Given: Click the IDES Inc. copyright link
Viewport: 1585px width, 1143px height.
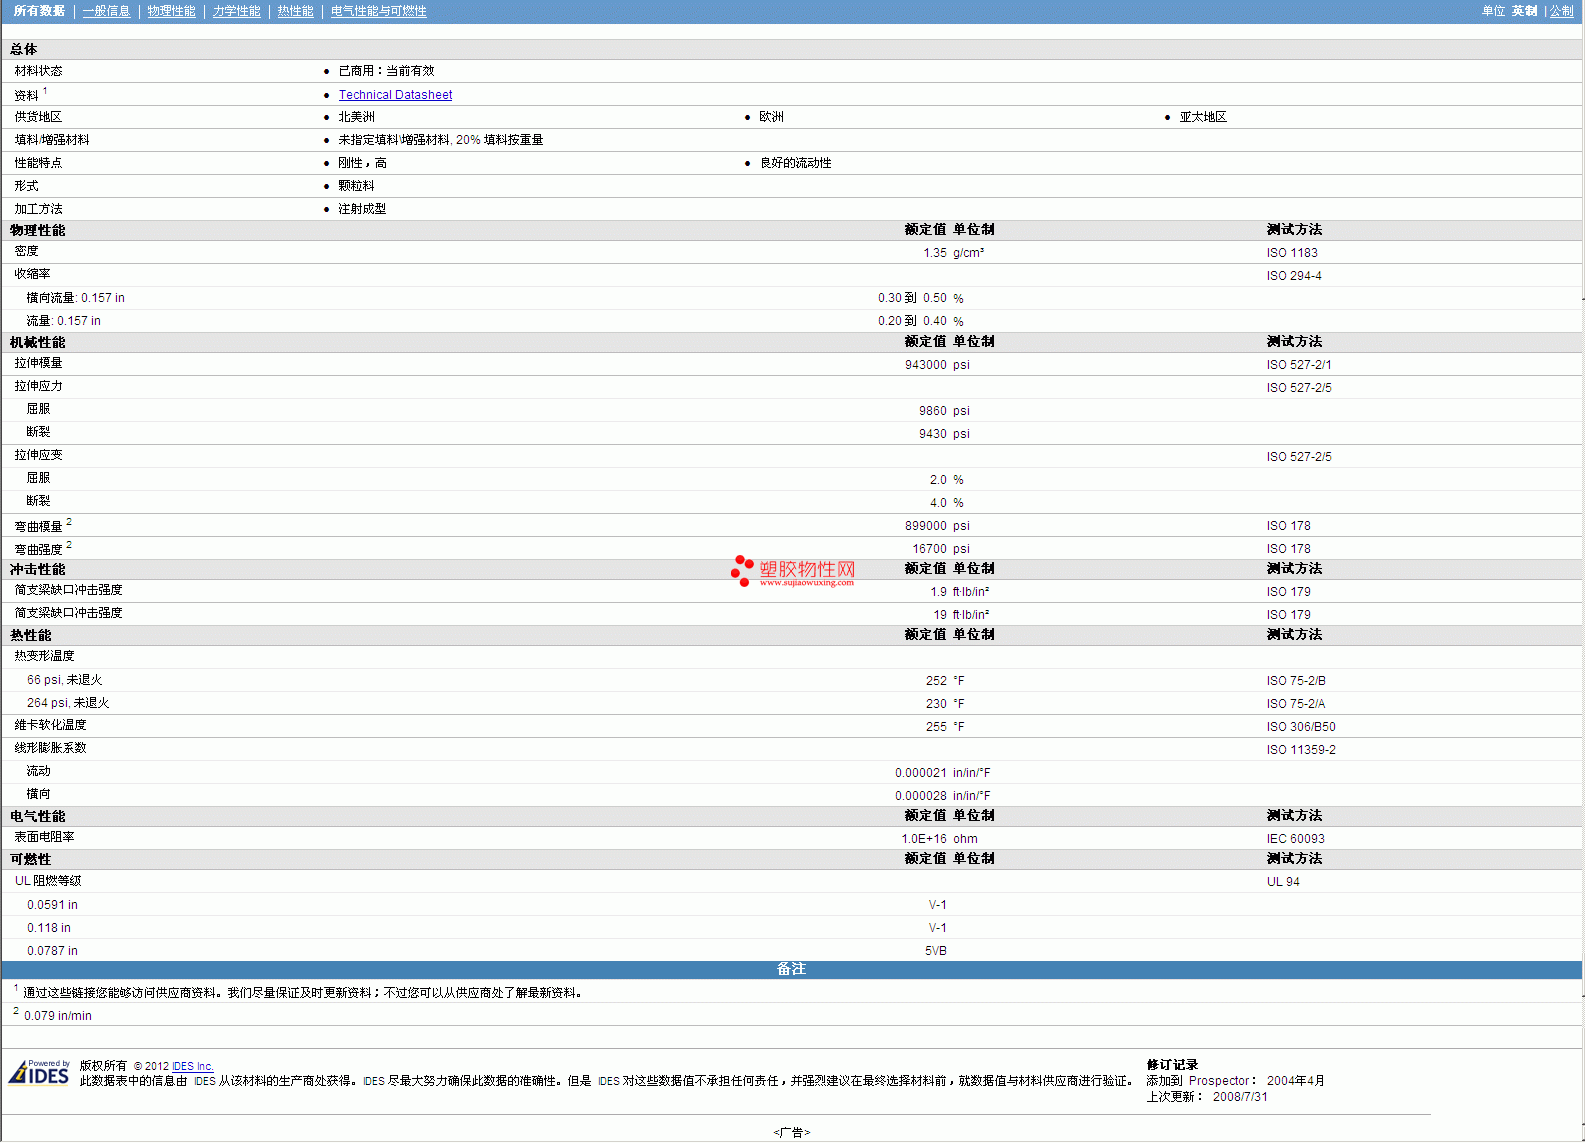Looking at the screenshot, I should coord(192,1066).
